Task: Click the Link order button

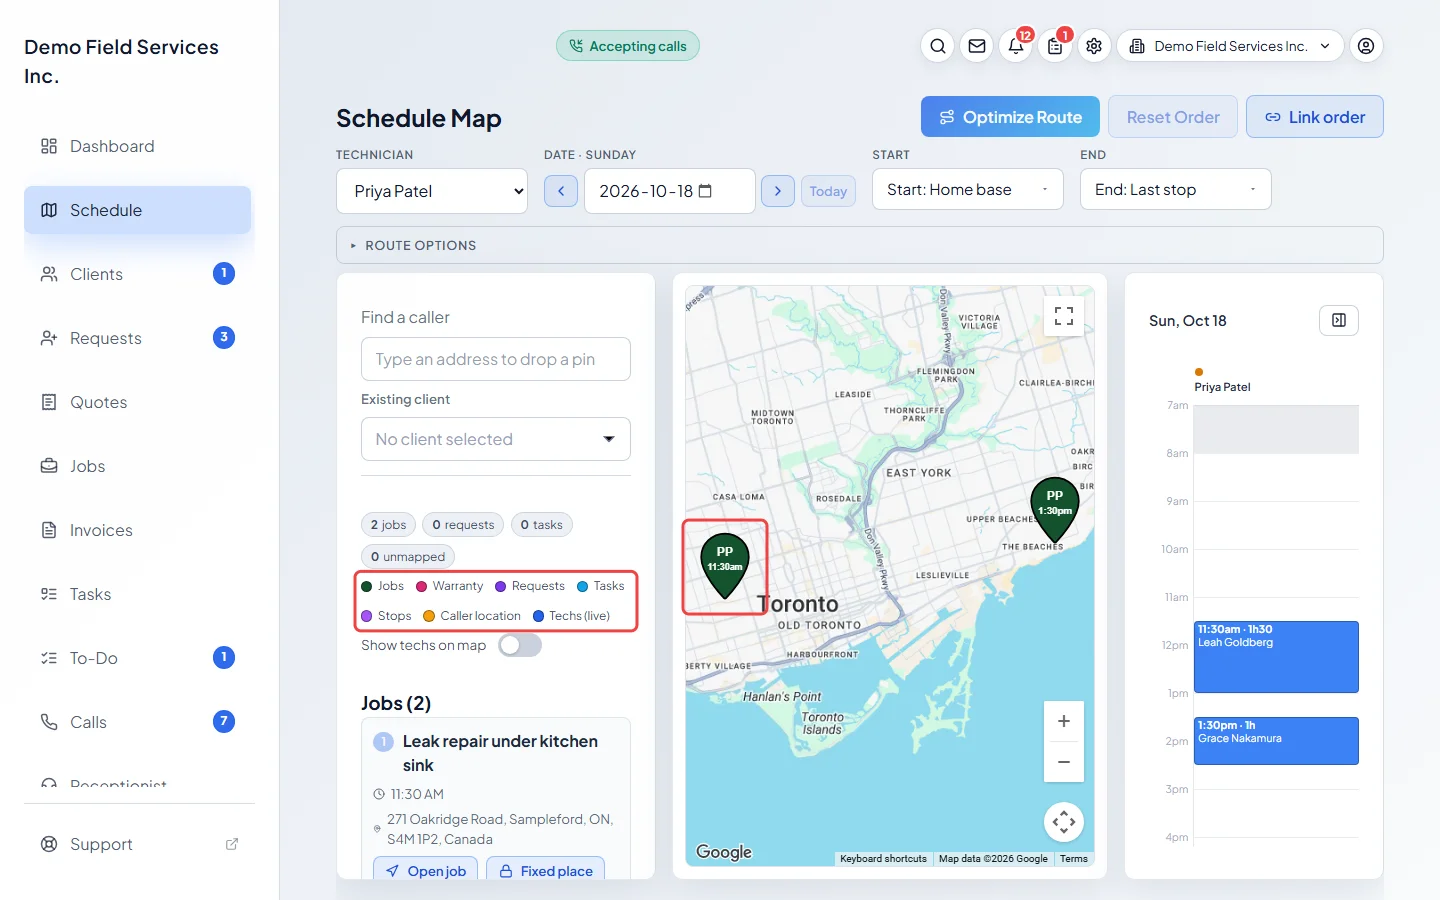Action: (x=1315, y=117)
